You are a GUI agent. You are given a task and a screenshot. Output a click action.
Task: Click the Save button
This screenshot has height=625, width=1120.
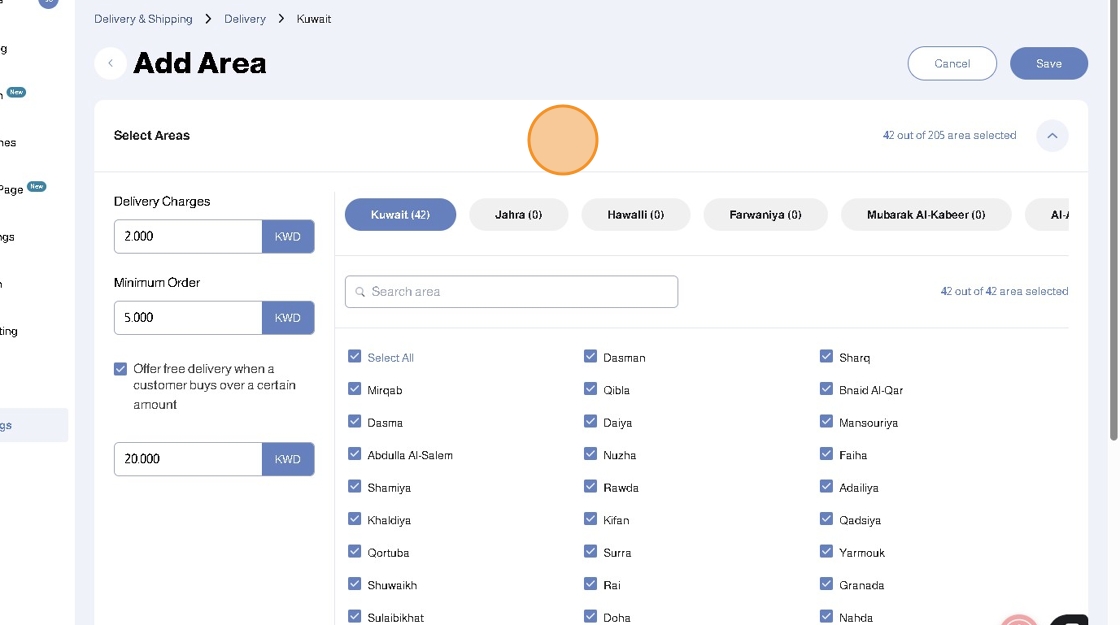[1048, 63]
